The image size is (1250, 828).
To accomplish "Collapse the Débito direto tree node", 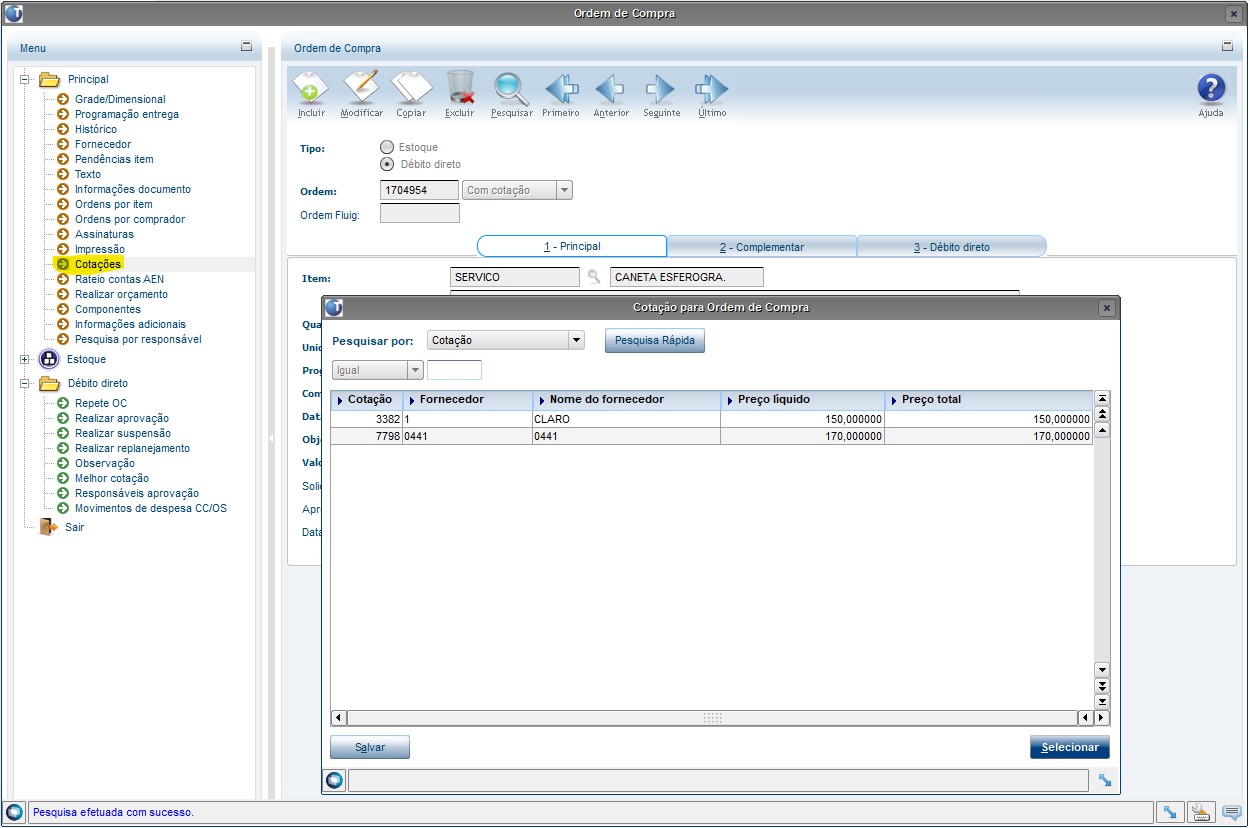I will pos(25,383).
